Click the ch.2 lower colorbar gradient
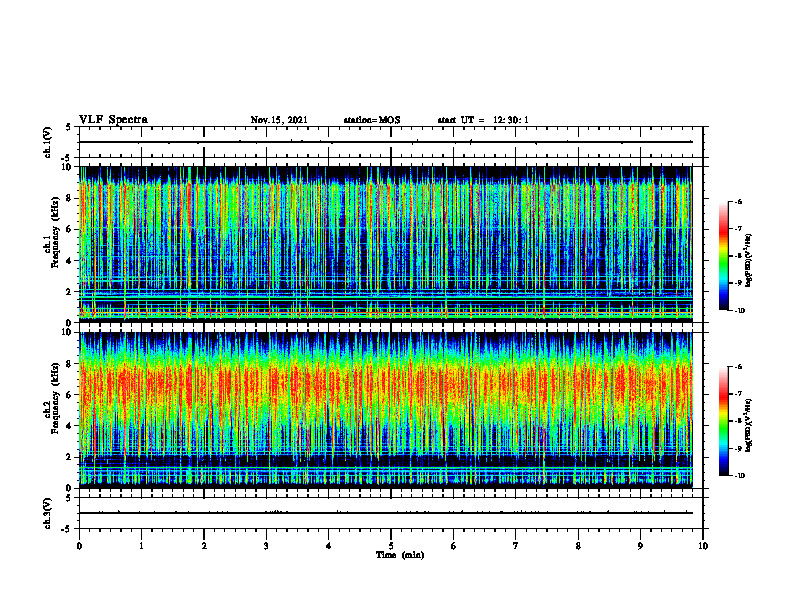792x612 pixels. 723,421
